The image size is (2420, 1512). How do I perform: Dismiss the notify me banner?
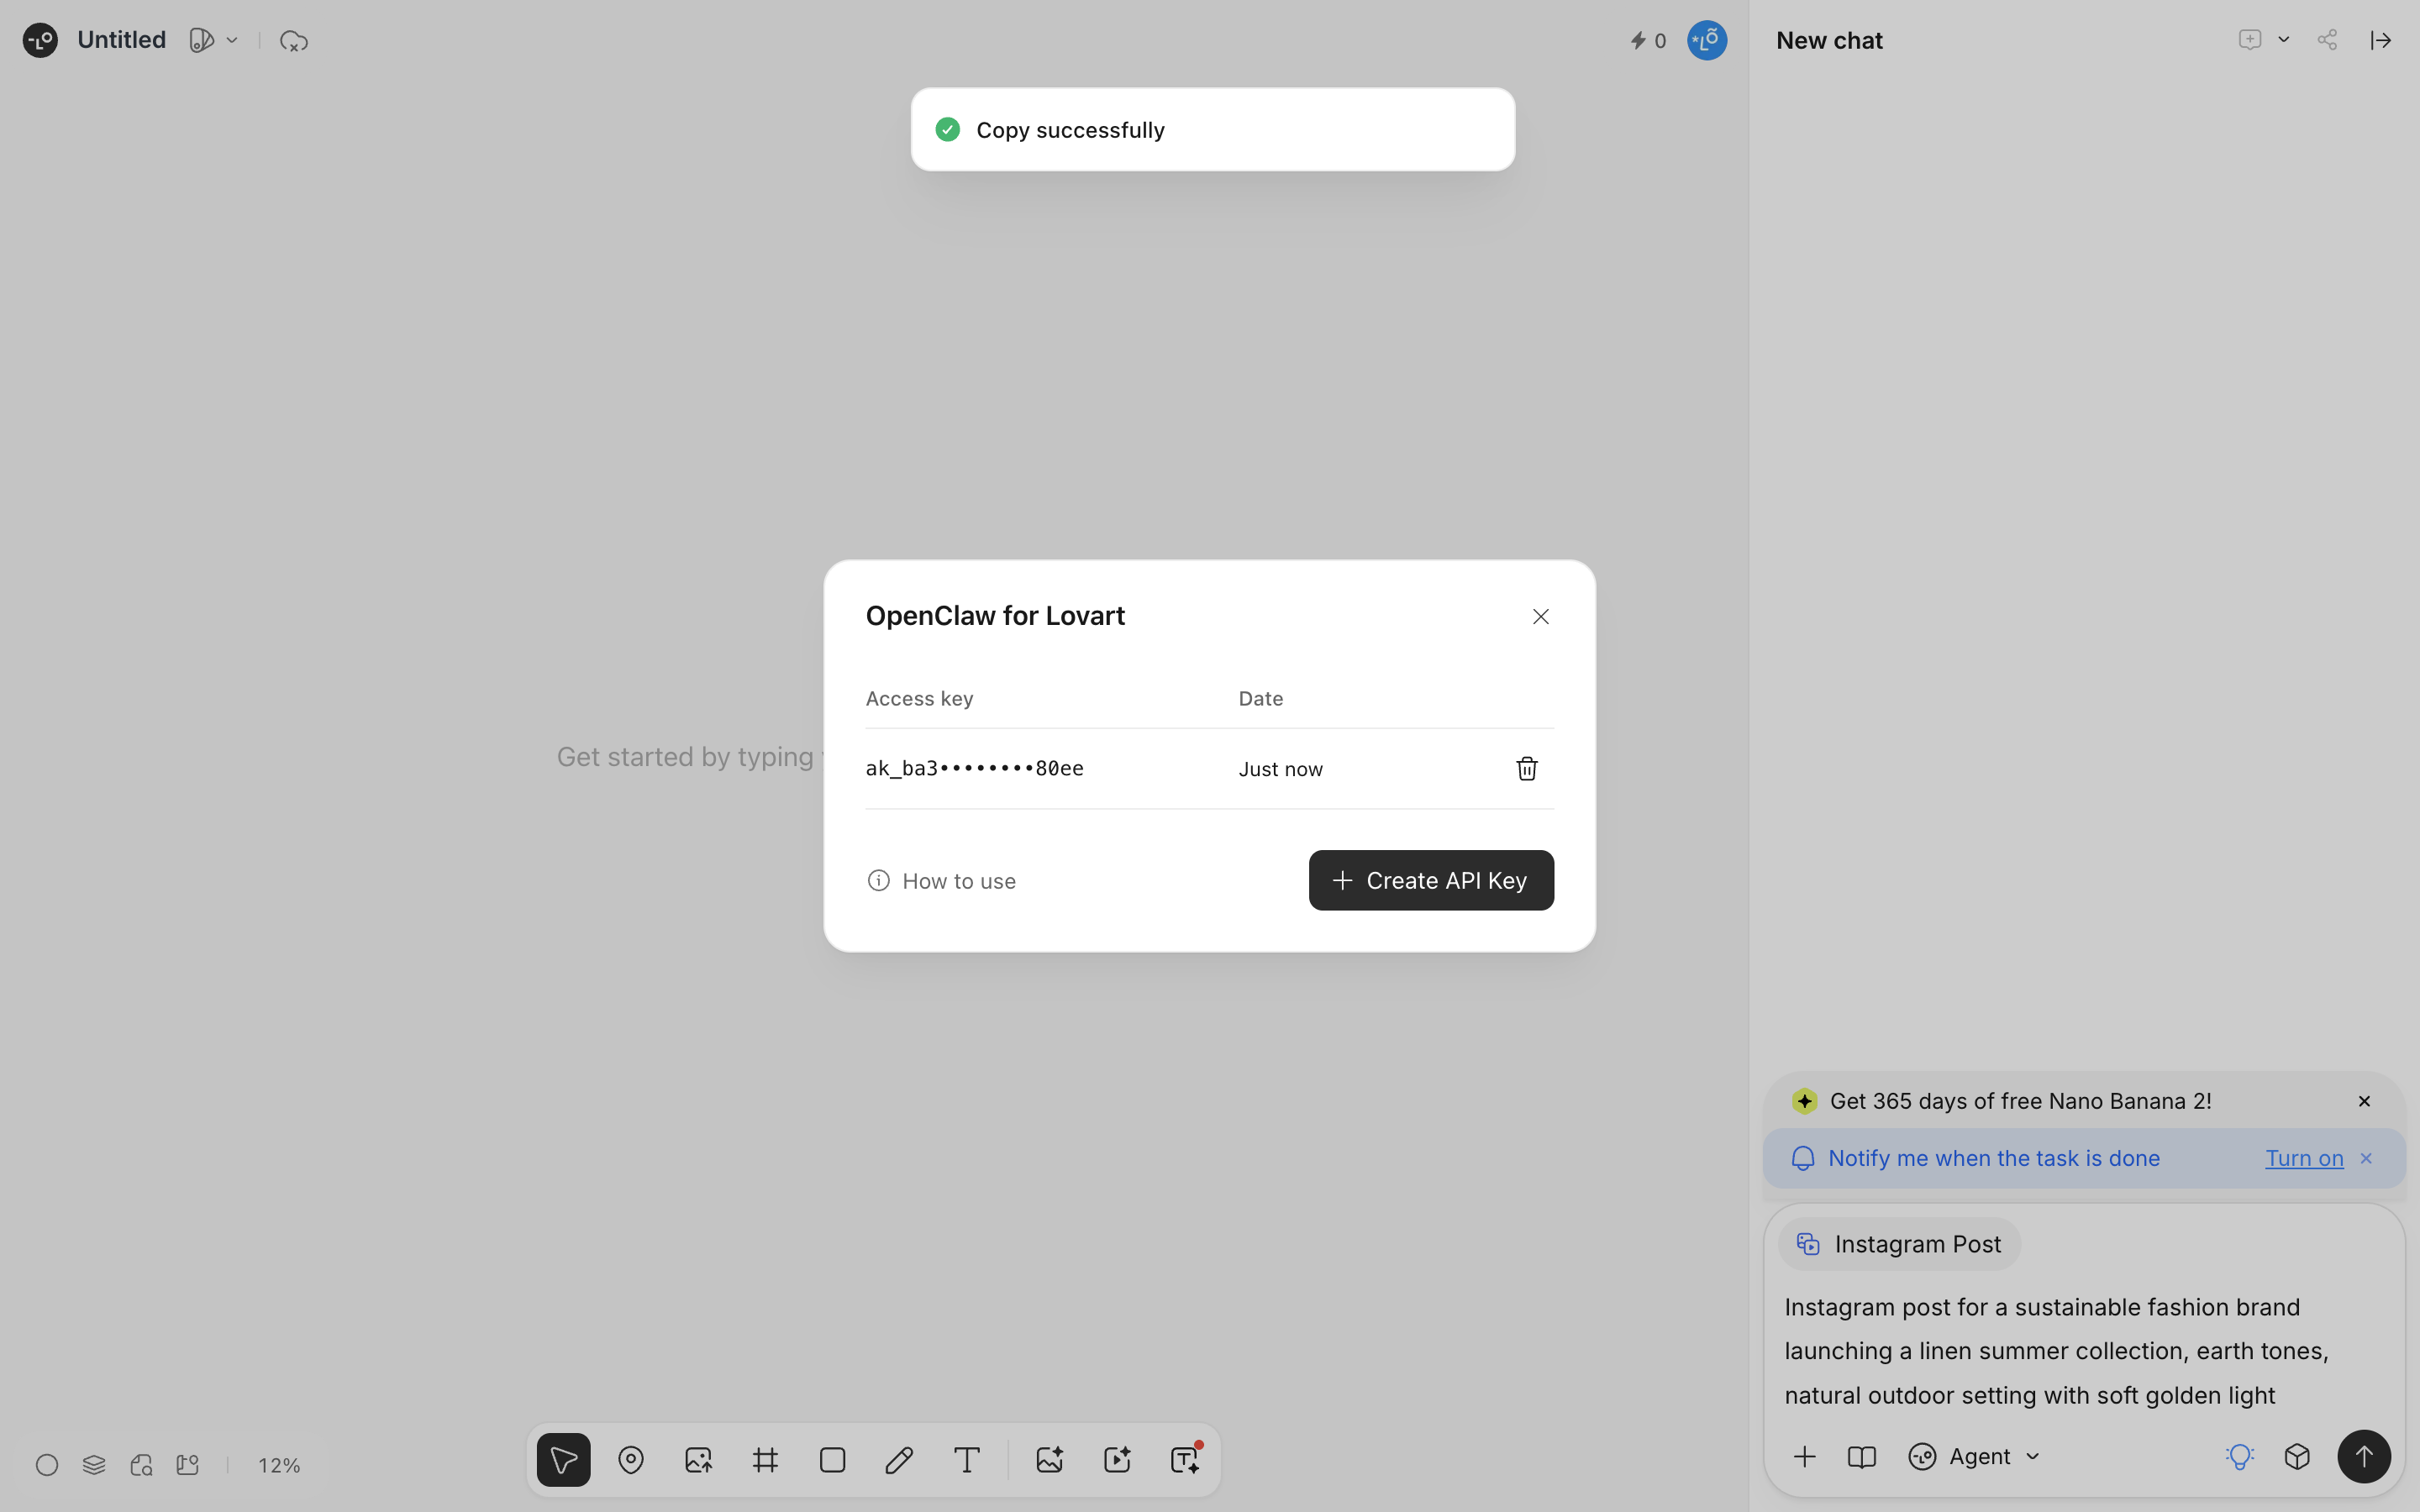coord(2366,1158)
